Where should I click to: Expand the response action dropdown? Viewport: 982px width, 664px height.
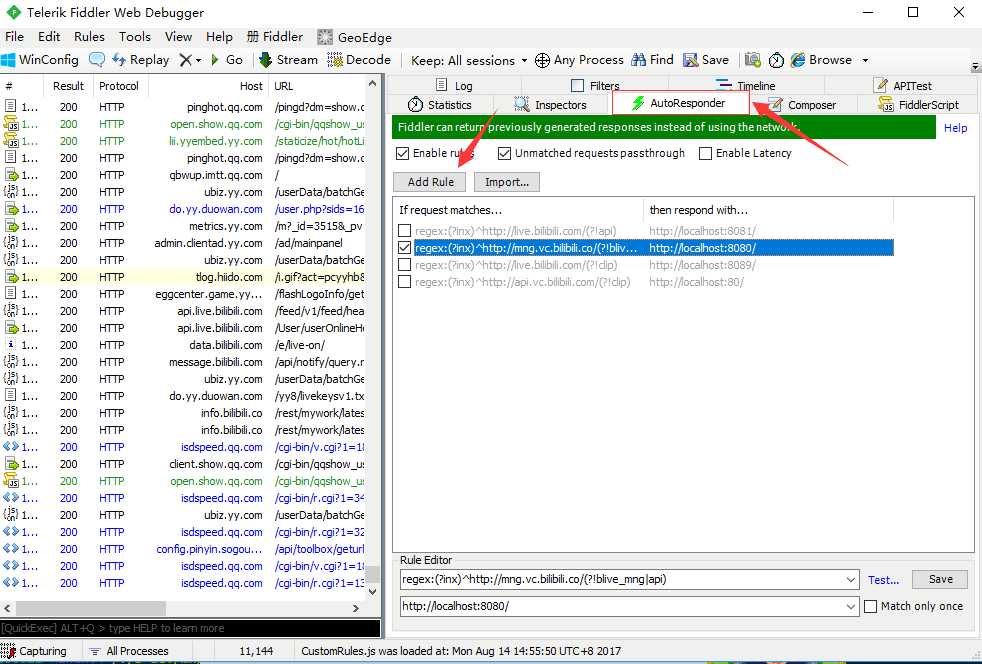(x=850, y=606)
